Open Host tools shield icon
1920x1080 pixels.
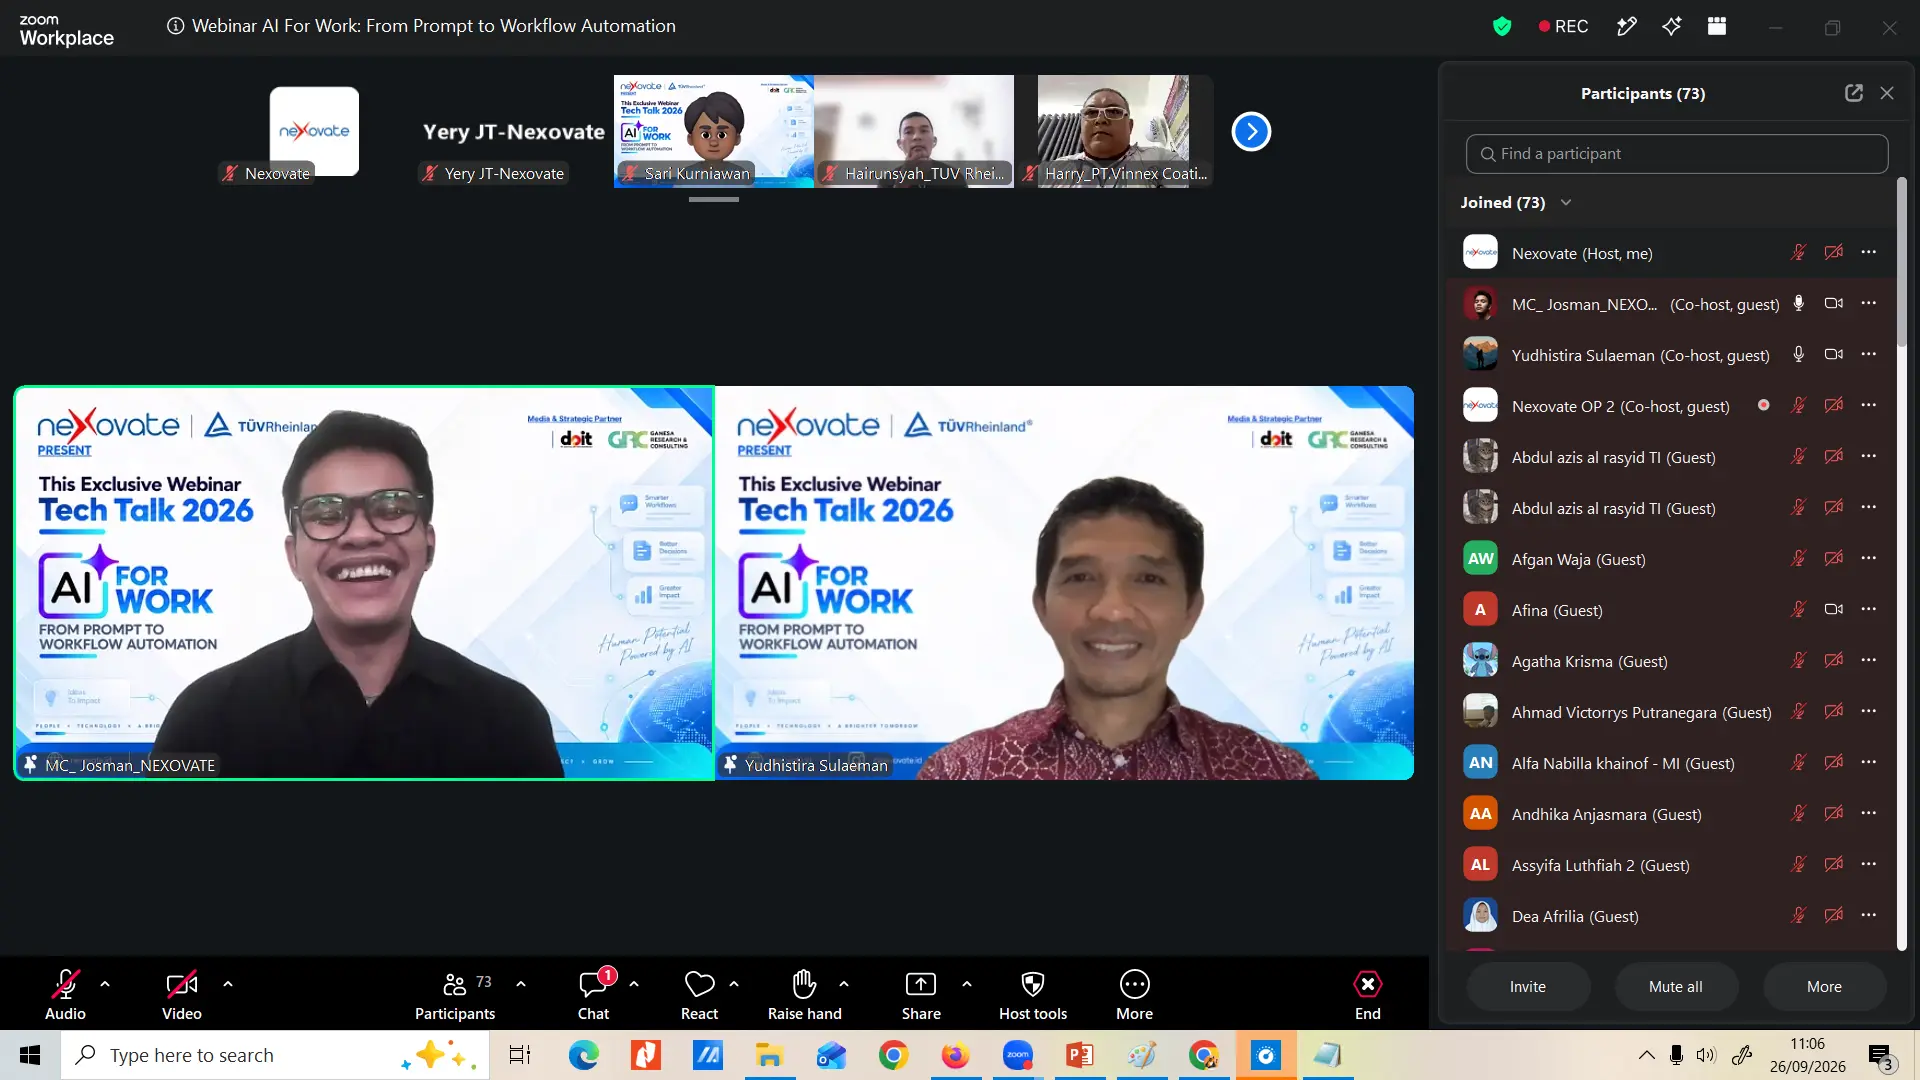point(1033,994)
